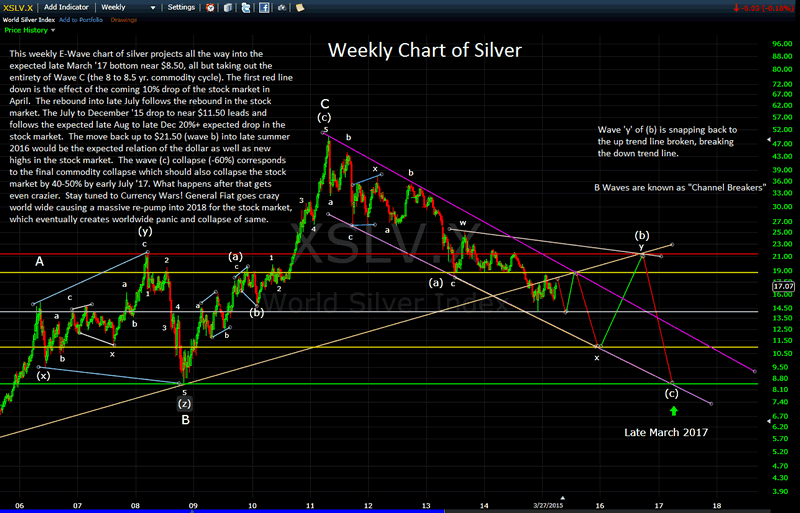Share chart on Facebook icon
The height and width of the screenshot is (513, 800).
[x=264, y=7]
